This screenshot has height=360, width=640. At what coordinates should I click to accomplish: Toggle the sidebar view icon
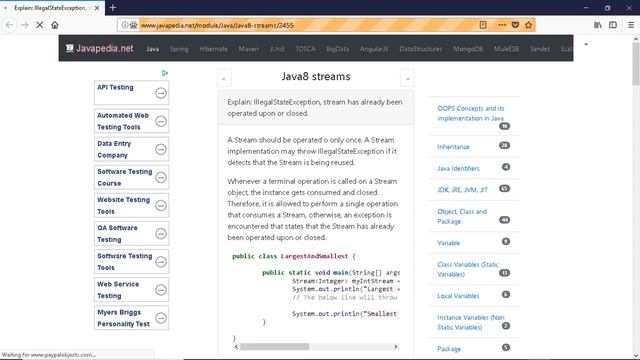[613, 25]
